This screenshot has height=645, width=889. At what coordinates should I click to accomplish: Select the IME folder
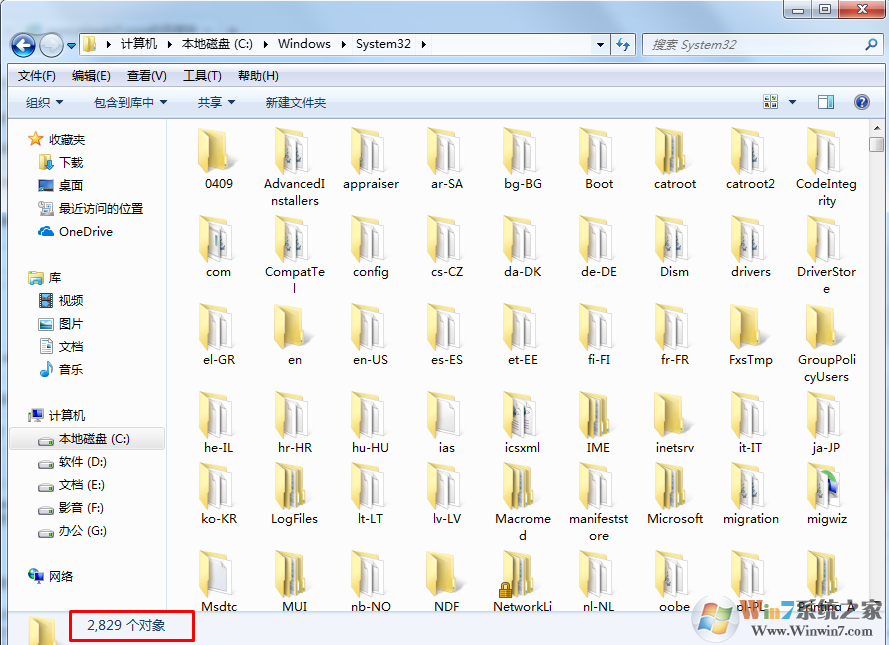599,423
